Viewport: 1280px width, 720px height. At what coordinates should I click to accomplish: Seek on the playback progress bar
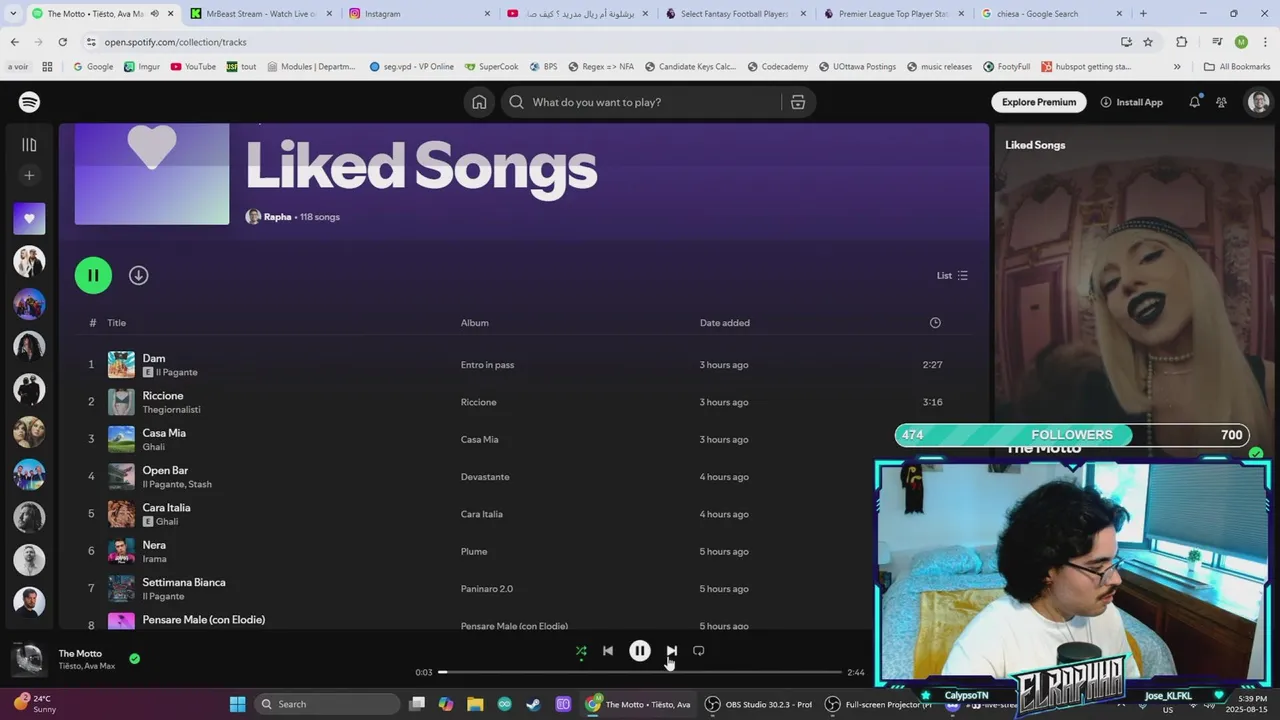[x=640, y=672]
